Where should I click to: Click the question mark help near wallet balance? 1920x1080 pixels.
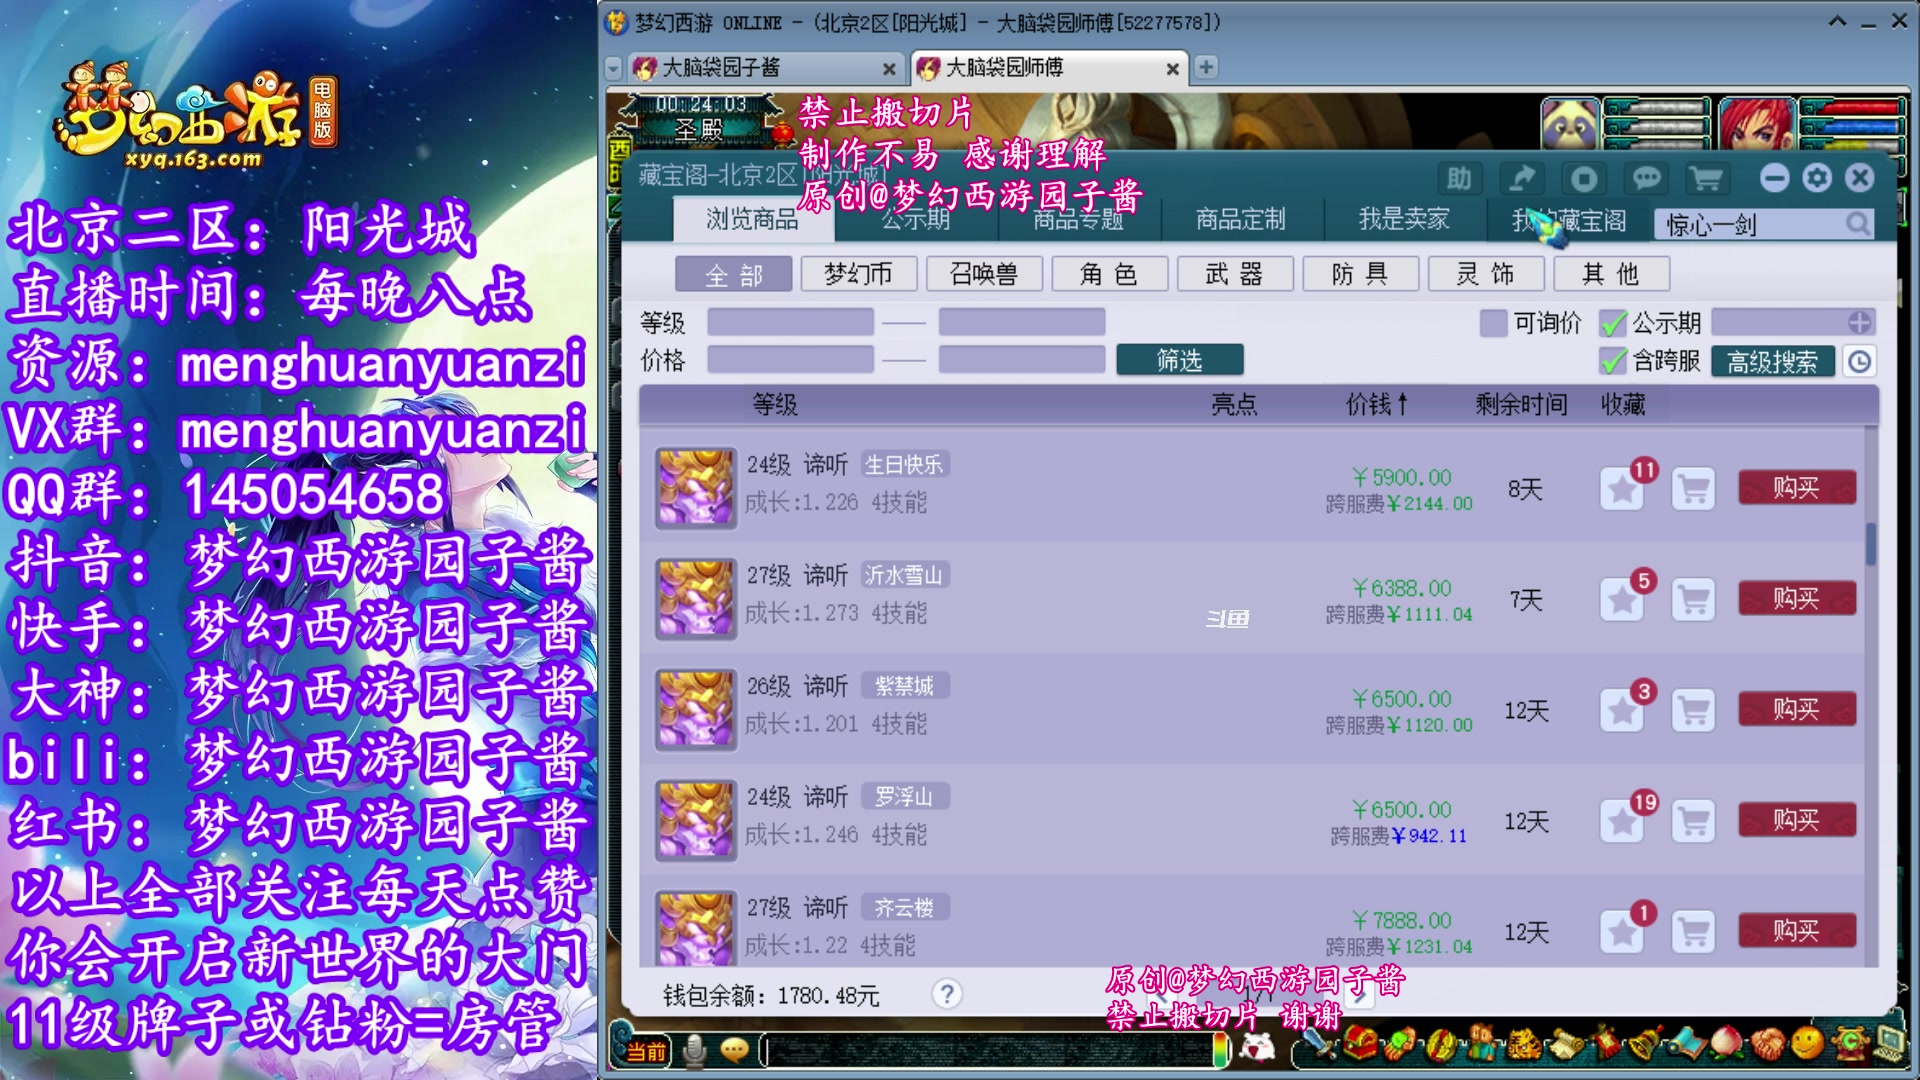pyautogui.click(x=946, y=994)
